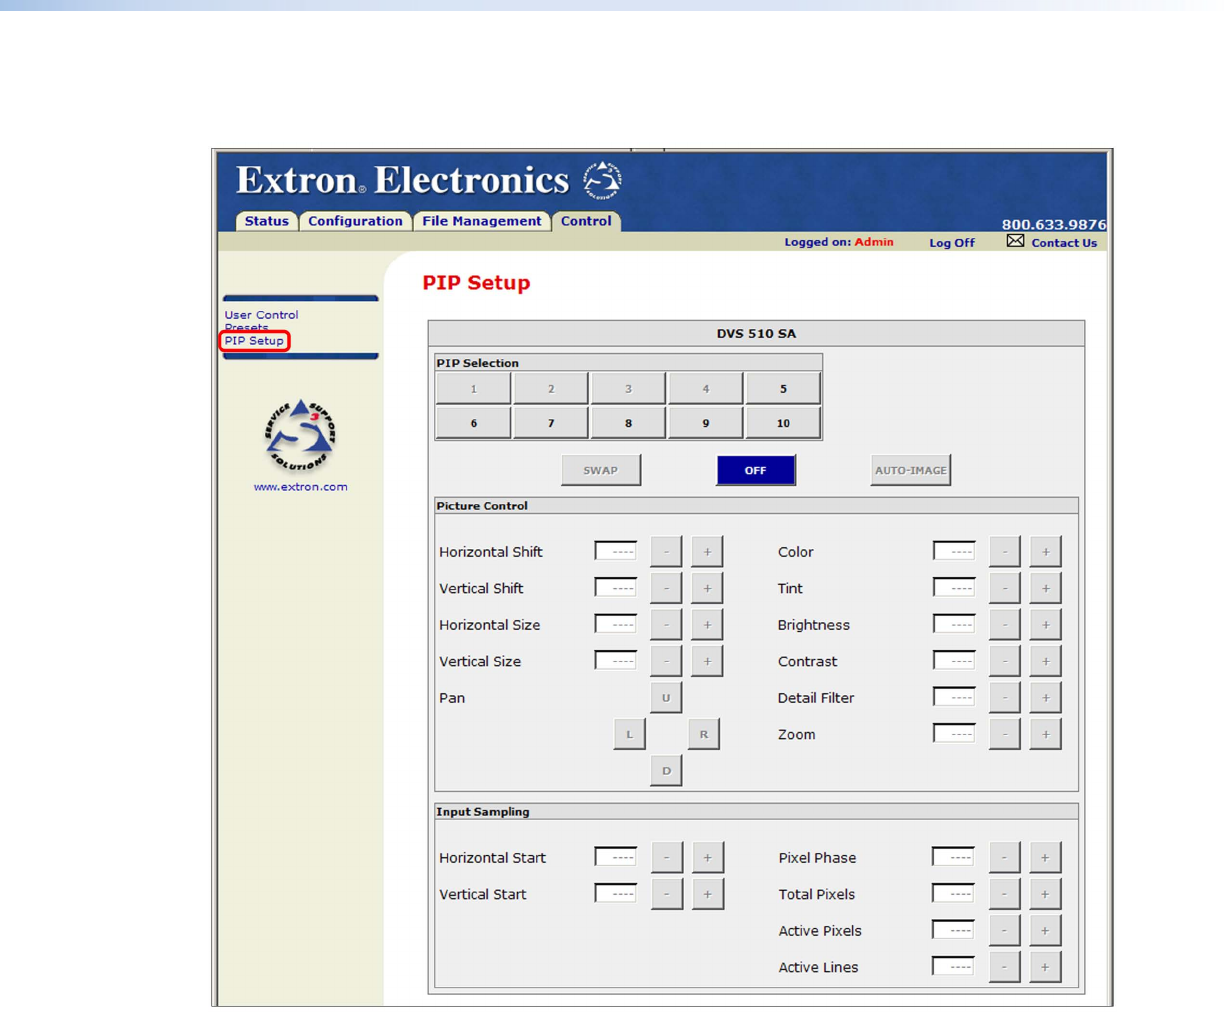The image size is (1224, 1012).
Task: Select PIP input 8
Action: pos(628,423)
